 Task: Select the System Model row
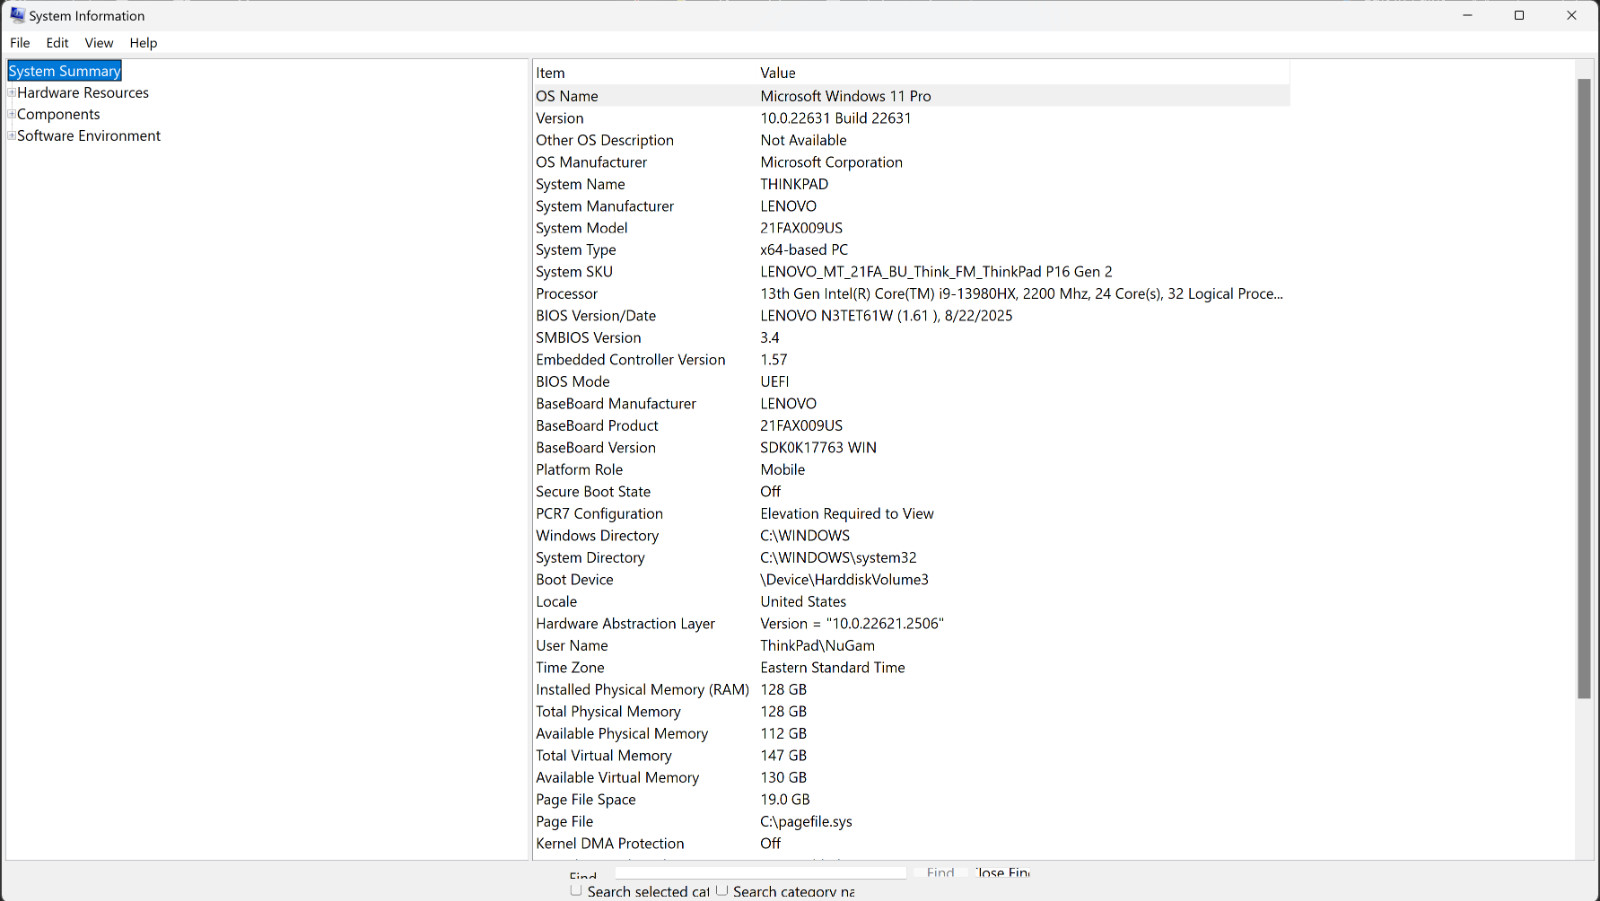click(x=911, y=228)
